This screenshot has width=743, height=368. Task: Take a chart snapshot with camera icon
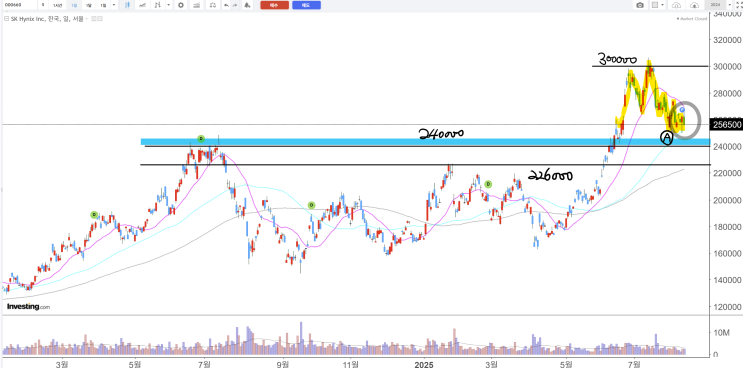click(x=640, y=5)
